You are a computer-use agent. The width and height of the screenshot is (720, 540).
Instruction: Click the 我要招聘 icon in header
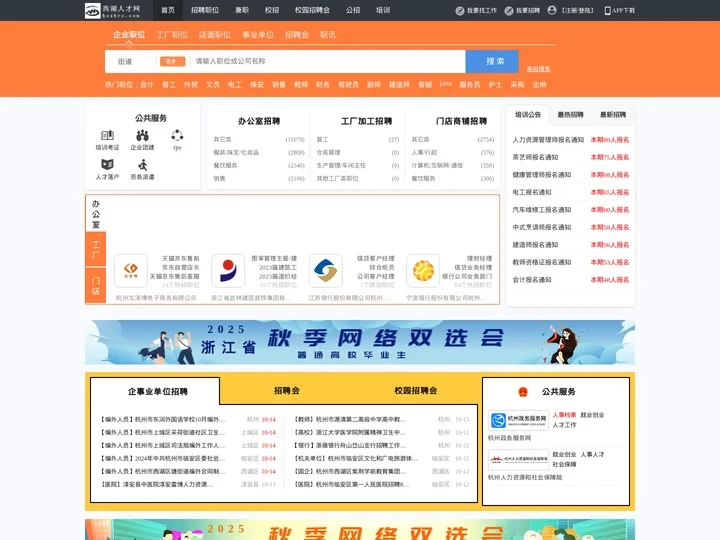coord(509,11)
